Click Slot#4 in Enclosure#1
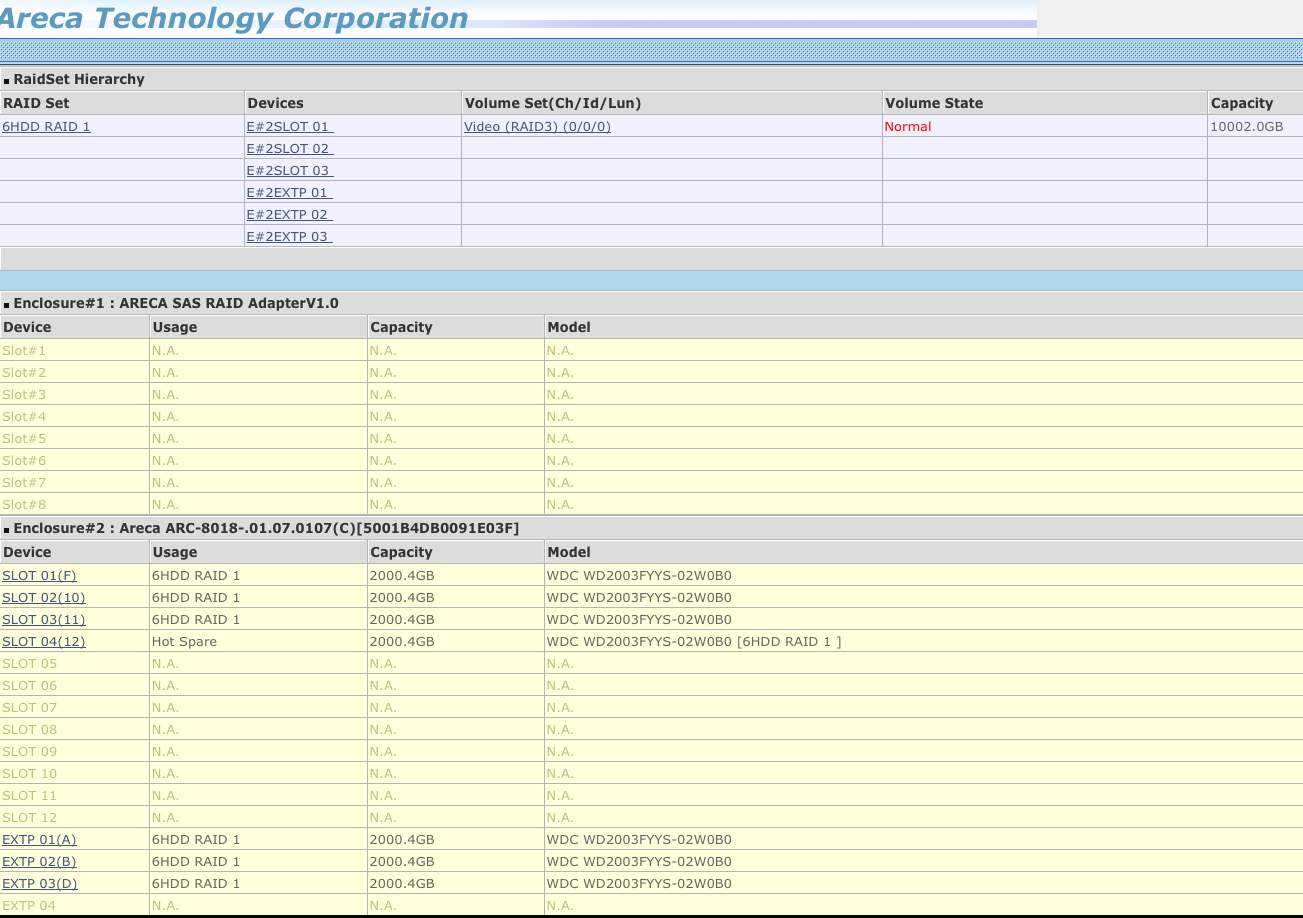 [x=24, y=417]
